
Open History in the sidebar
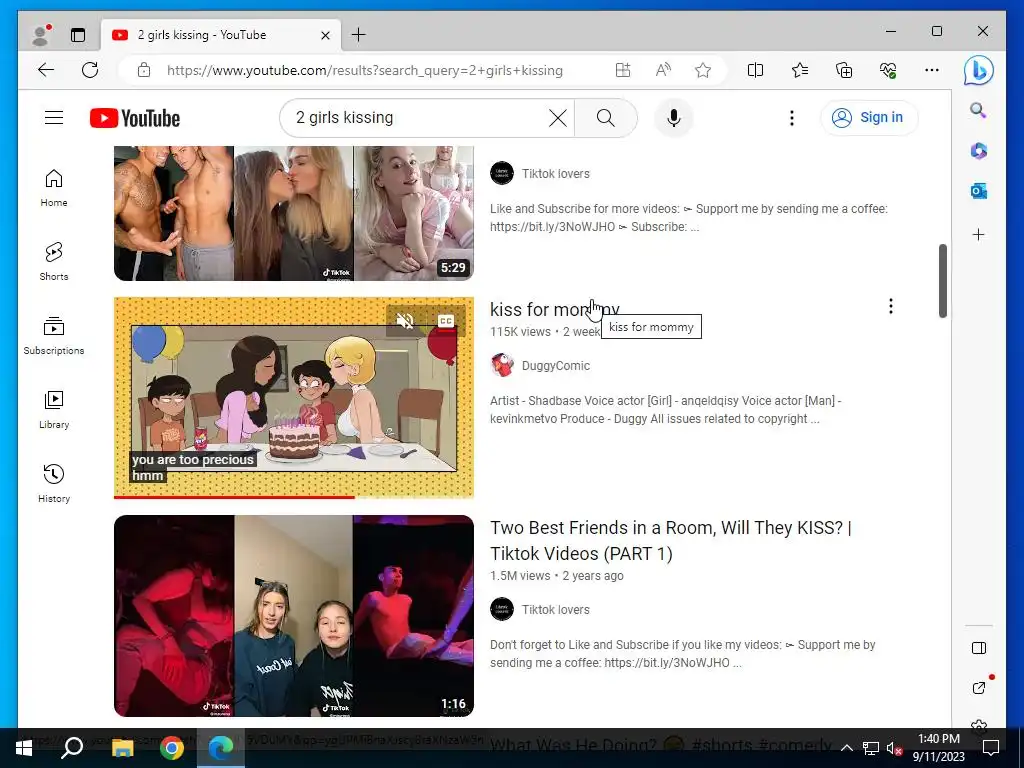[54, 483]
